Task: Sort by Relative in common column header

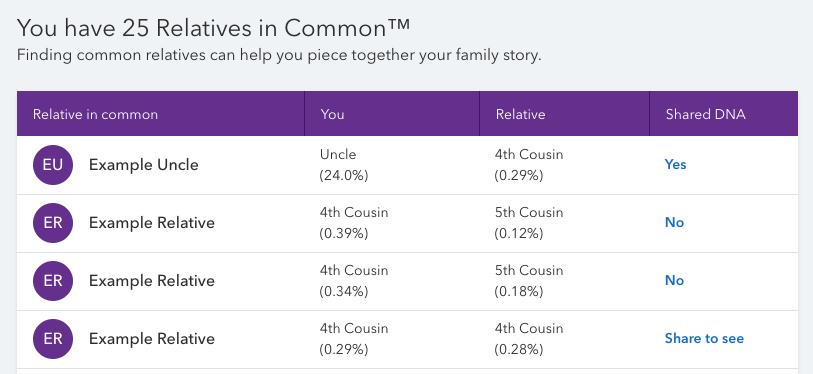Action: pyautogui.click(x=95, y=114)
